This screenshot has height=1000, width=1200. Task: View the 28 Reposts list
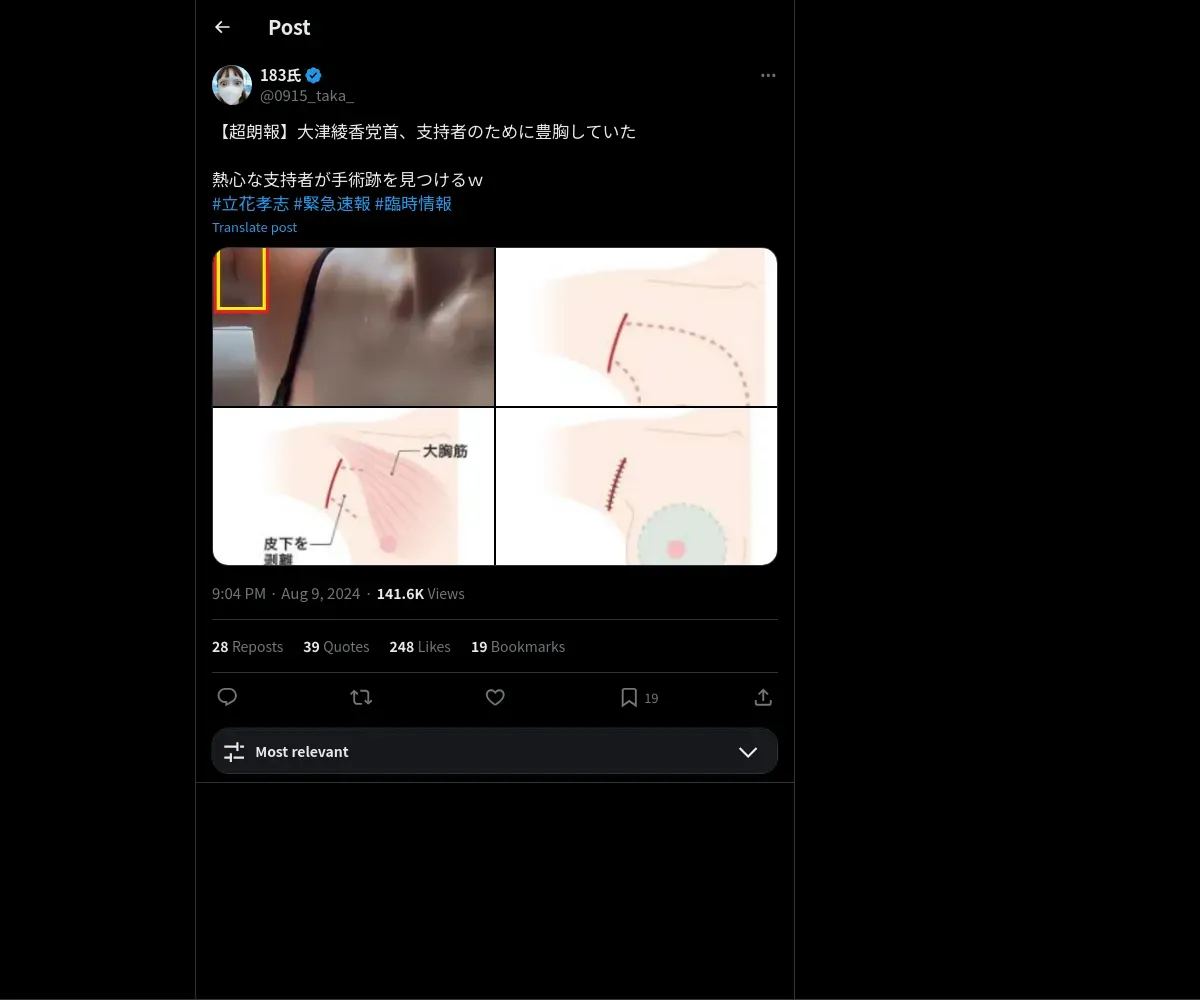pos(247,647)
